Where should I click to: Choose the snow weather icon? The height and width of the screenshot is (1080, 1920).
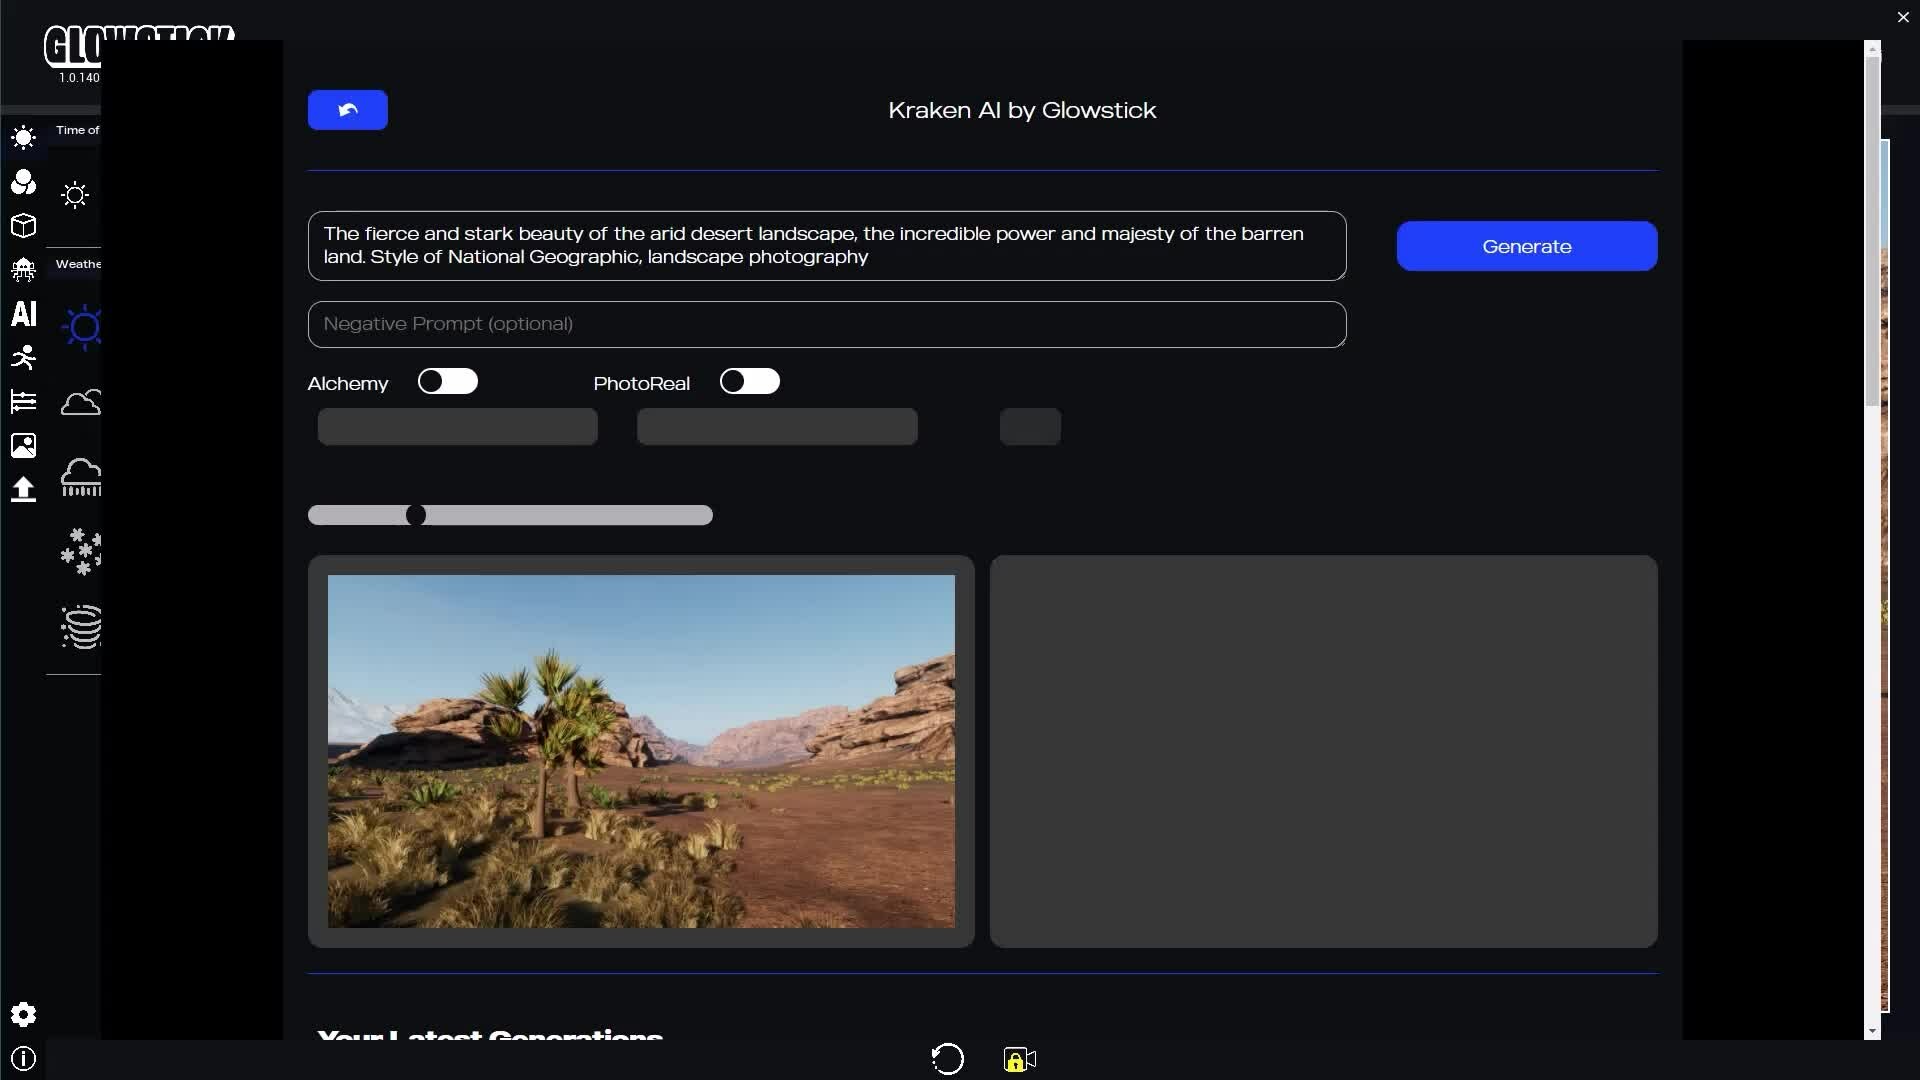coord(81,551)
